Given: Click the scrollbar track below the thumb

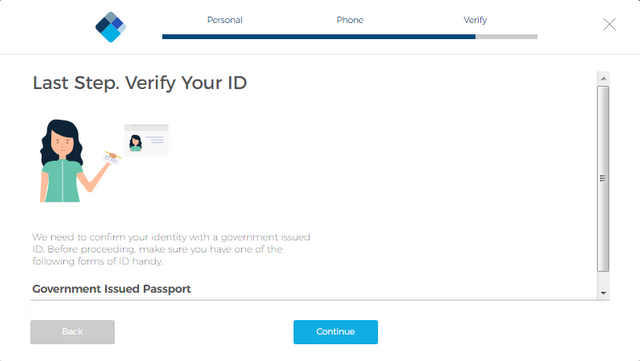Looking at the screenshot, I should point(603,279).
